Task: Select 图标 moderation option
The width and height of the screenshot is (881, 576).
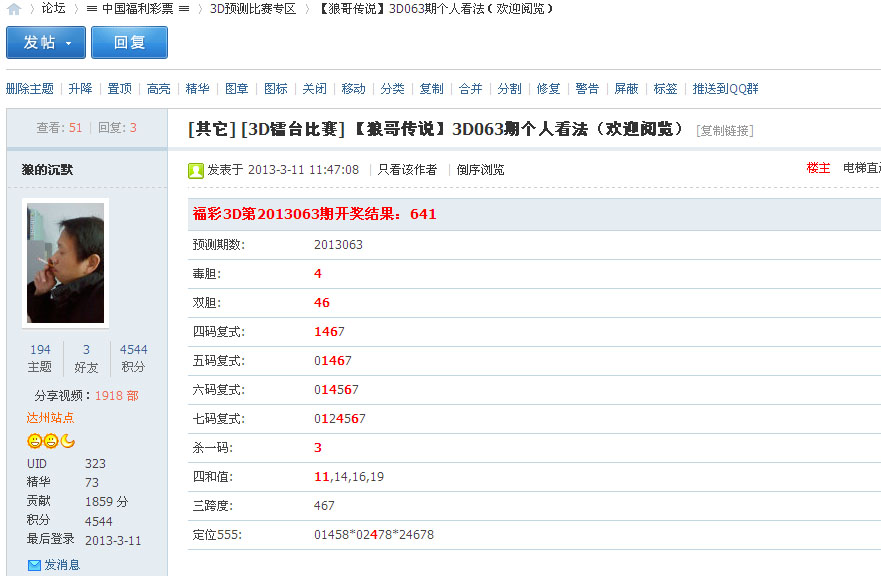Action: [275, 88]
